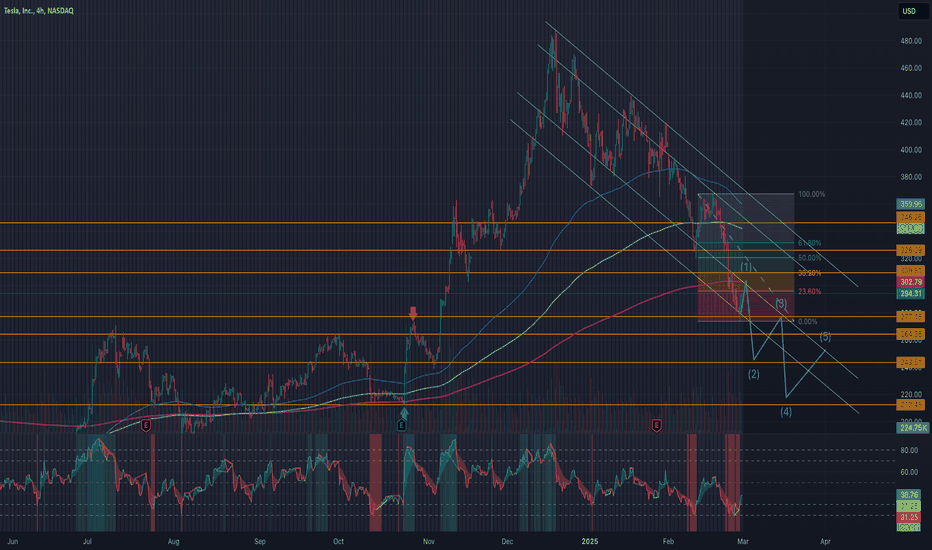This screenshot has height=550, width=932.
Task: Select the 264.38 orange price label
Action: pyautogui.click(x=911, y=334)
